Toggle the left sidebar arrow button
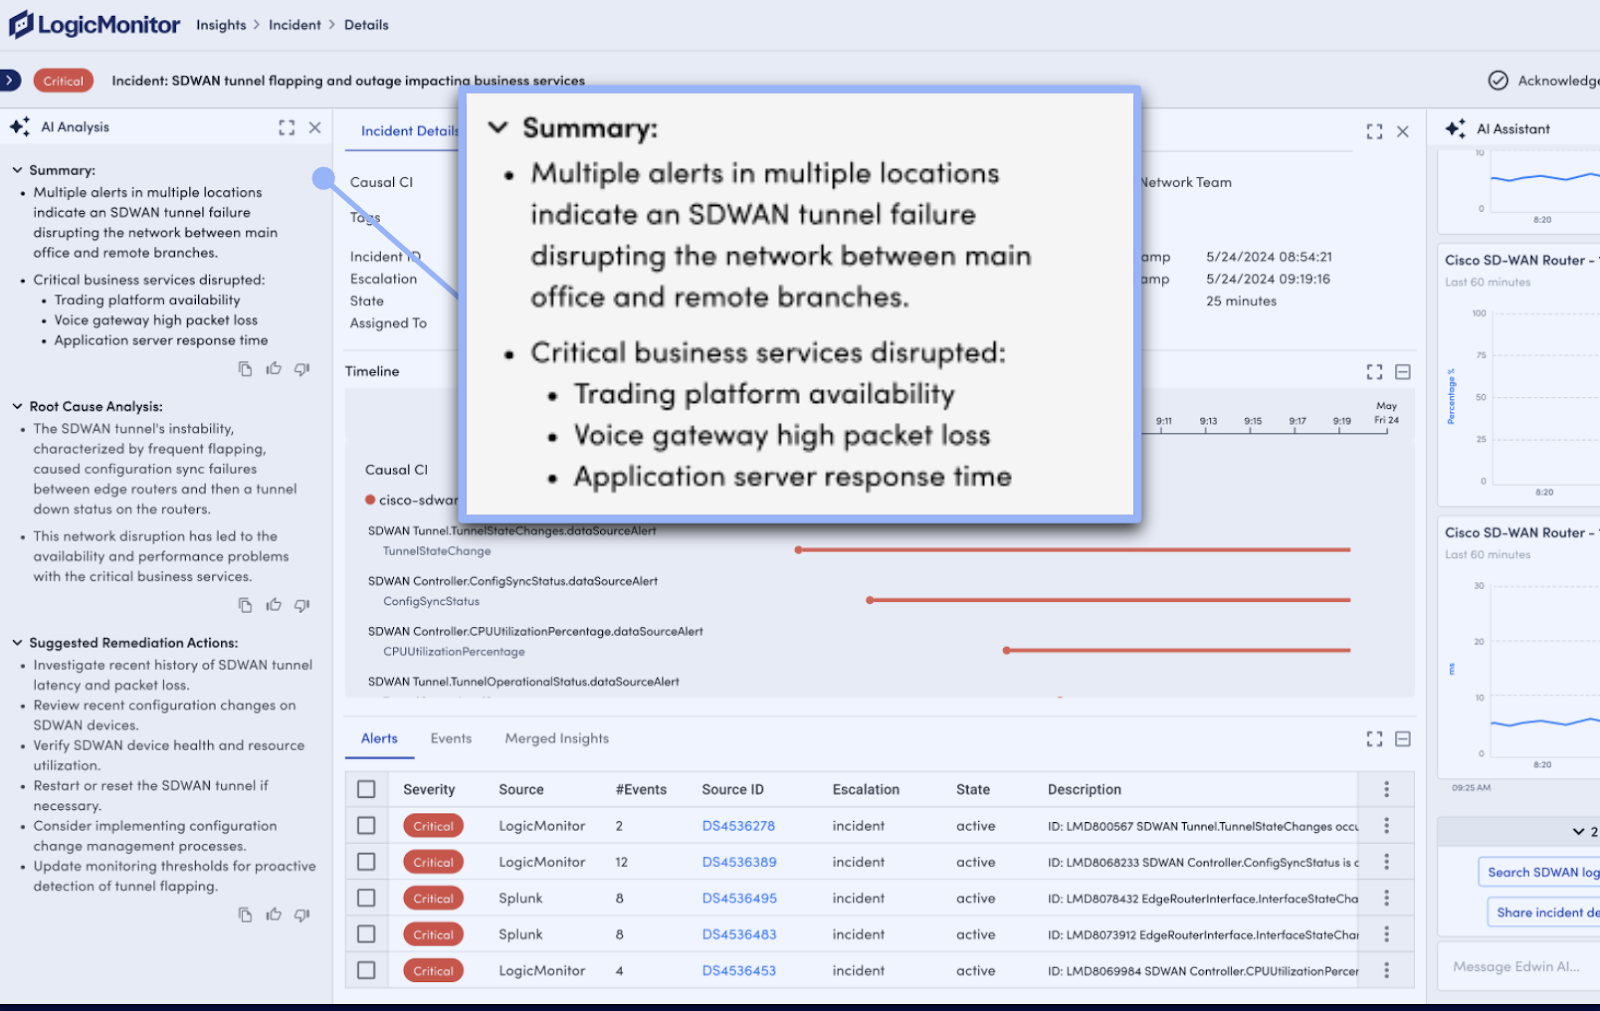 [x=9, y=80]
